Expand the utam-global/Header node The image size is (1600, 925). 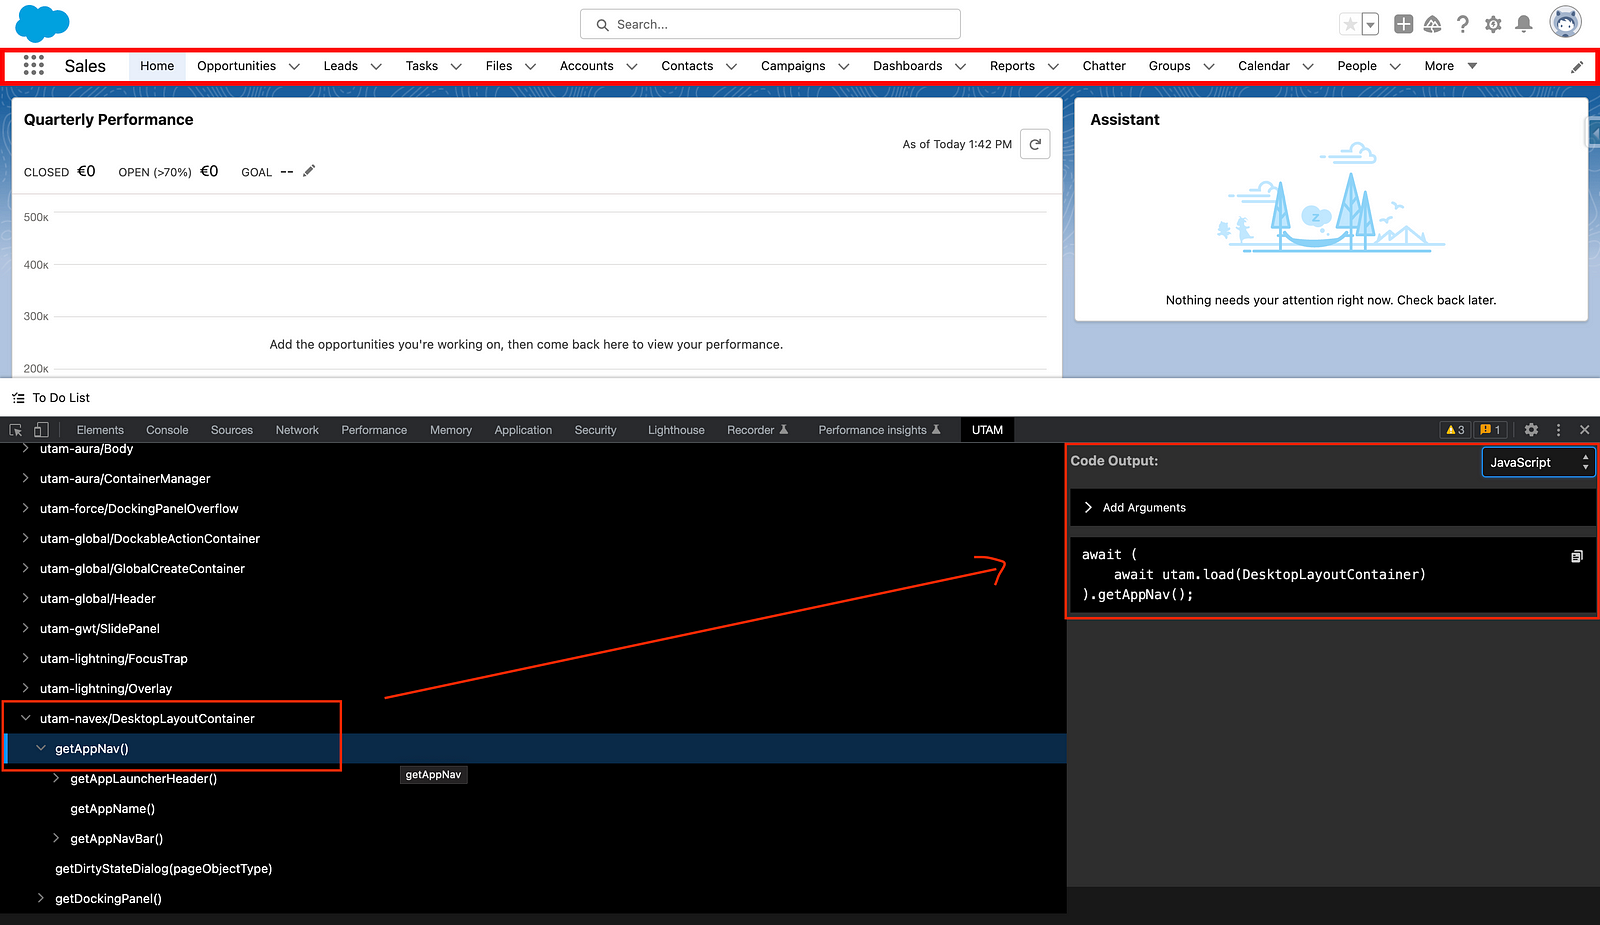click(26, 598)
